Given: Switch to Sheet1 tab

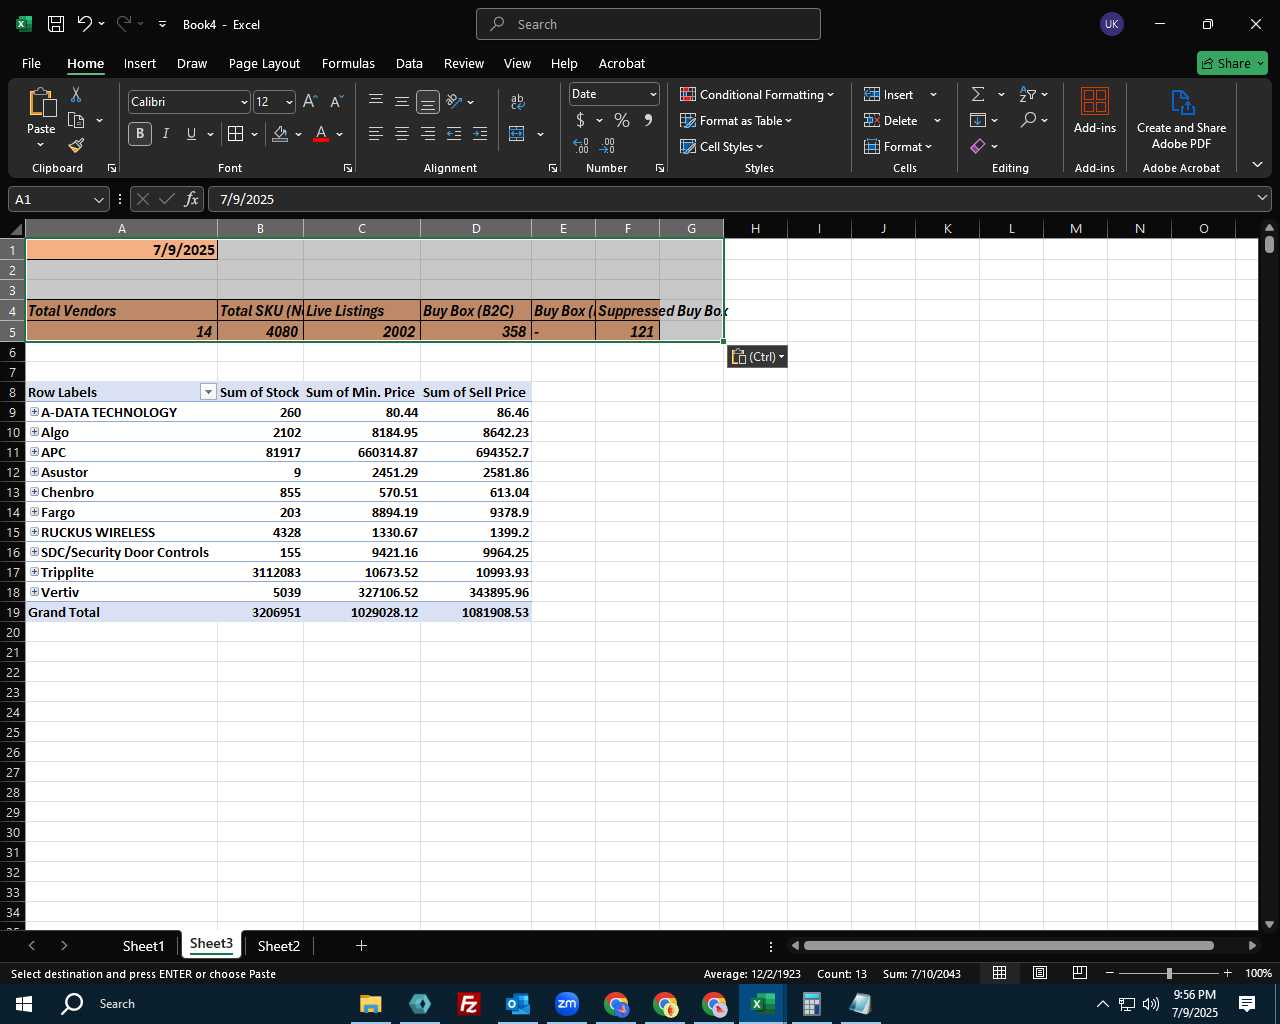Looking at the screenshot, I should click(143, 945).
